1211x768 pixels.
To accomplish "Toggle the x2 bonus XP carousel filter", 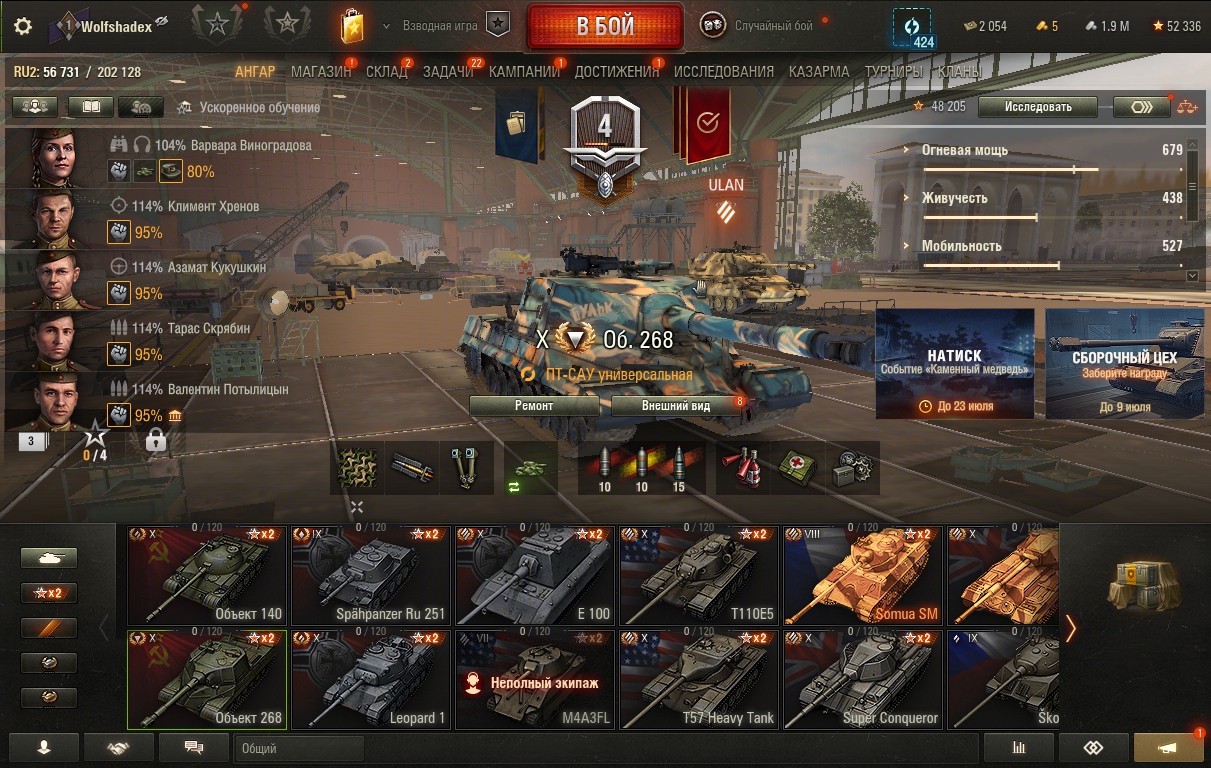I will (x=49, y=593).
